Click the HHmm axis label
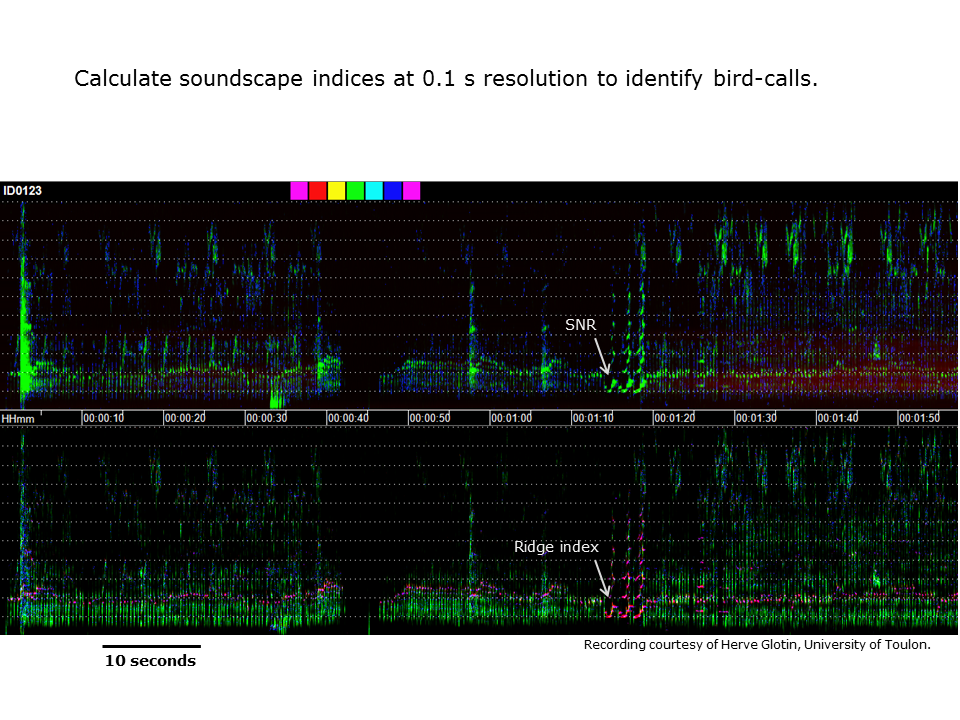 (x=18, y=419)
